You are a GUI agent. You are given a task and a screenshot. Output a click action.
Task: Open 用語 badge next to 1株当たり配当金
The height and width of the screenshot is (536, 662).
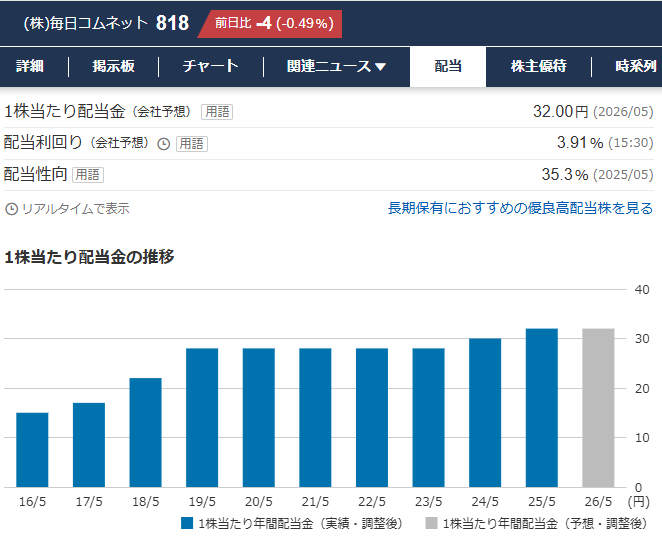tap(217, 112)
